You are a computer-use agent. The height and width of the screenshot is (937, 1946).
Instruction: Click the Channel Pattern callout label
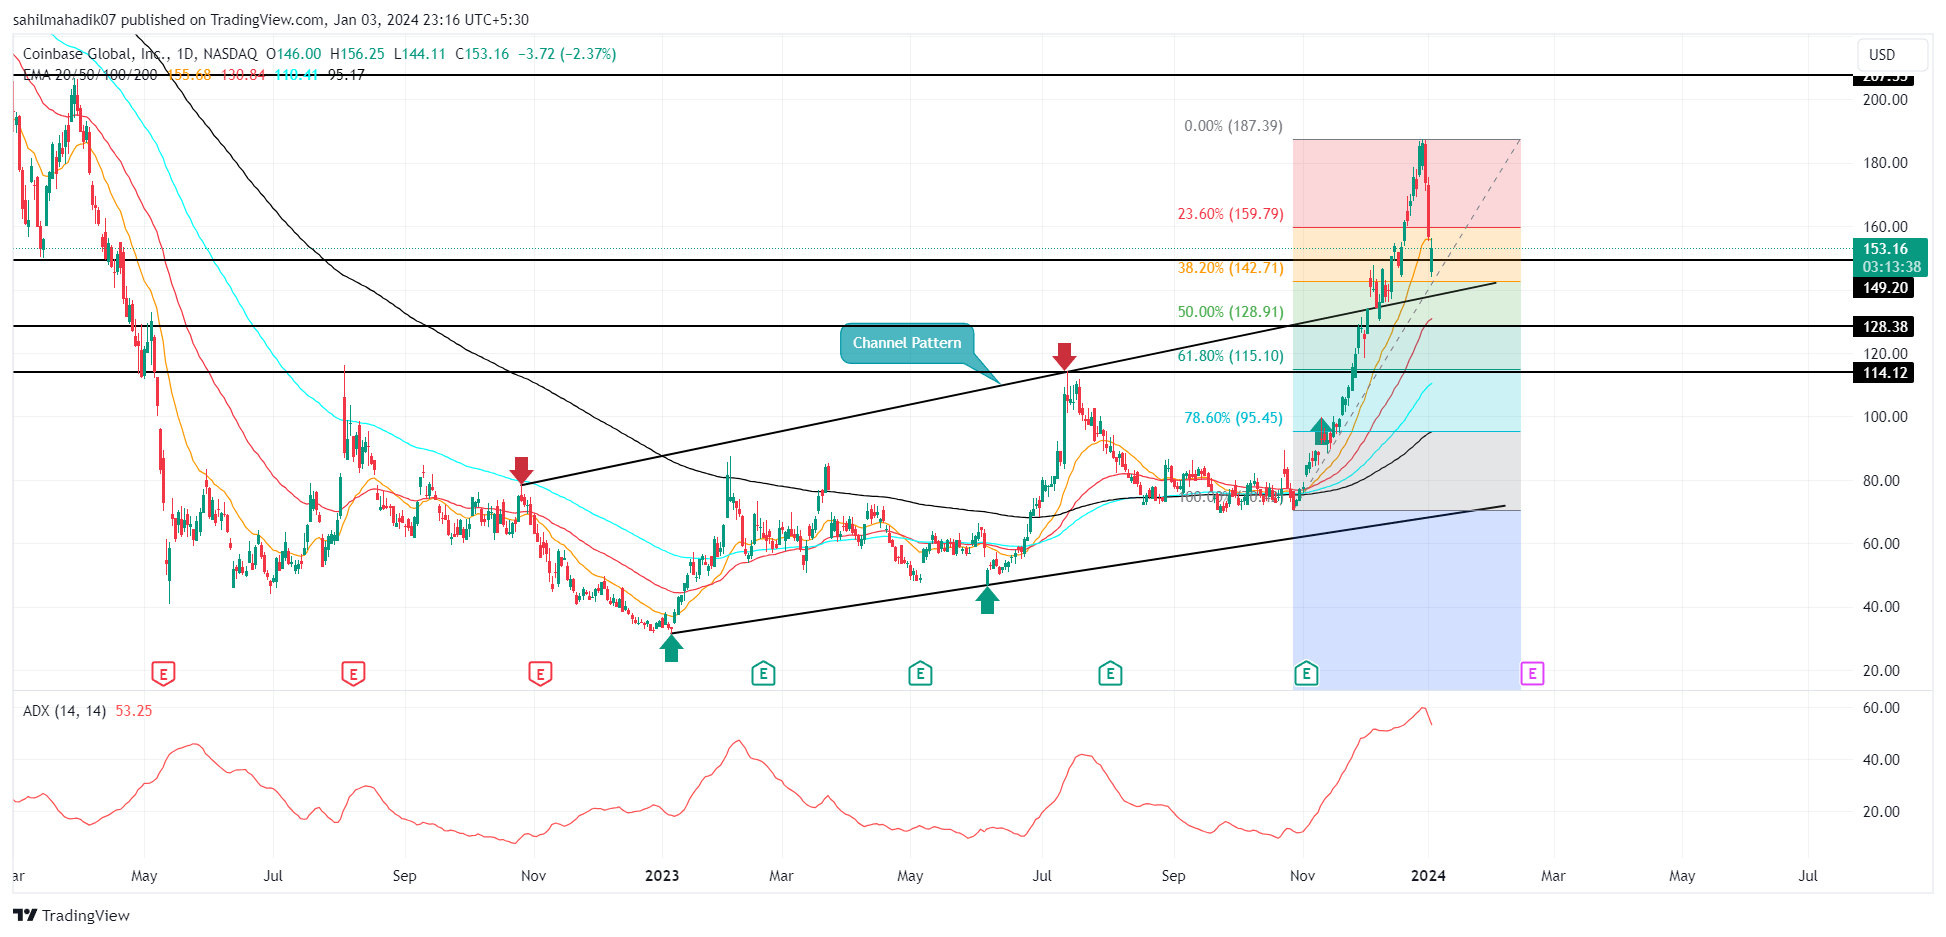click(906, 343)
